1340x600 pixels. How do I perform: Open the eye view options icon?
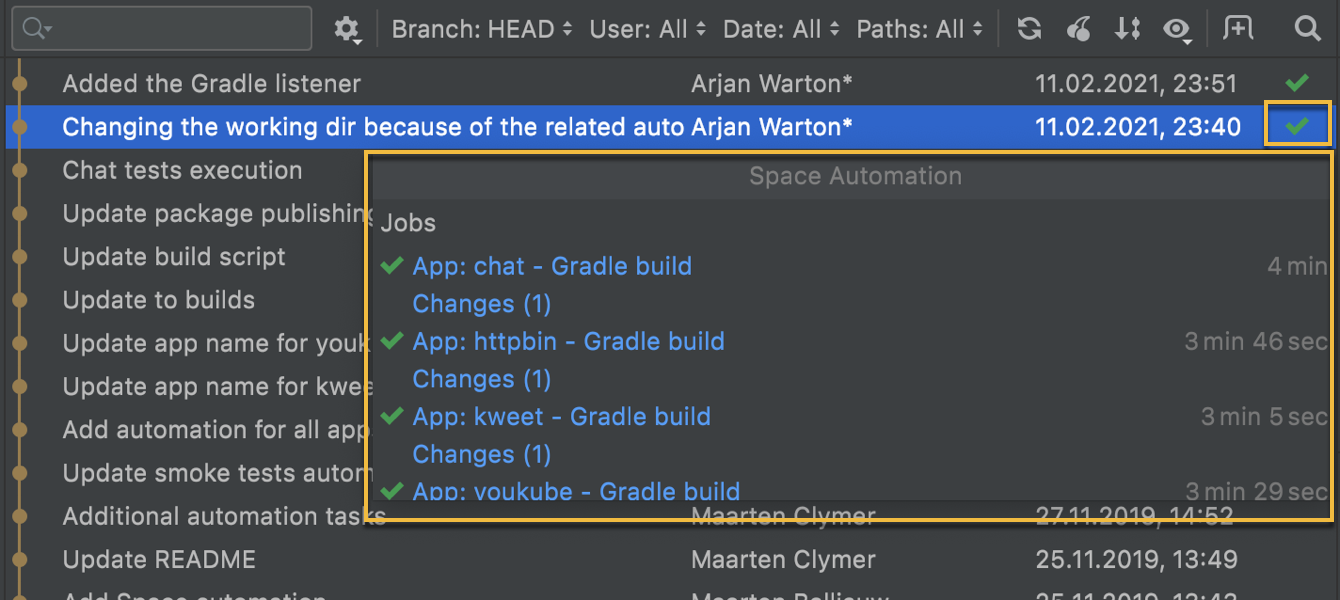pyautogui.click(x=1177, y=30)
